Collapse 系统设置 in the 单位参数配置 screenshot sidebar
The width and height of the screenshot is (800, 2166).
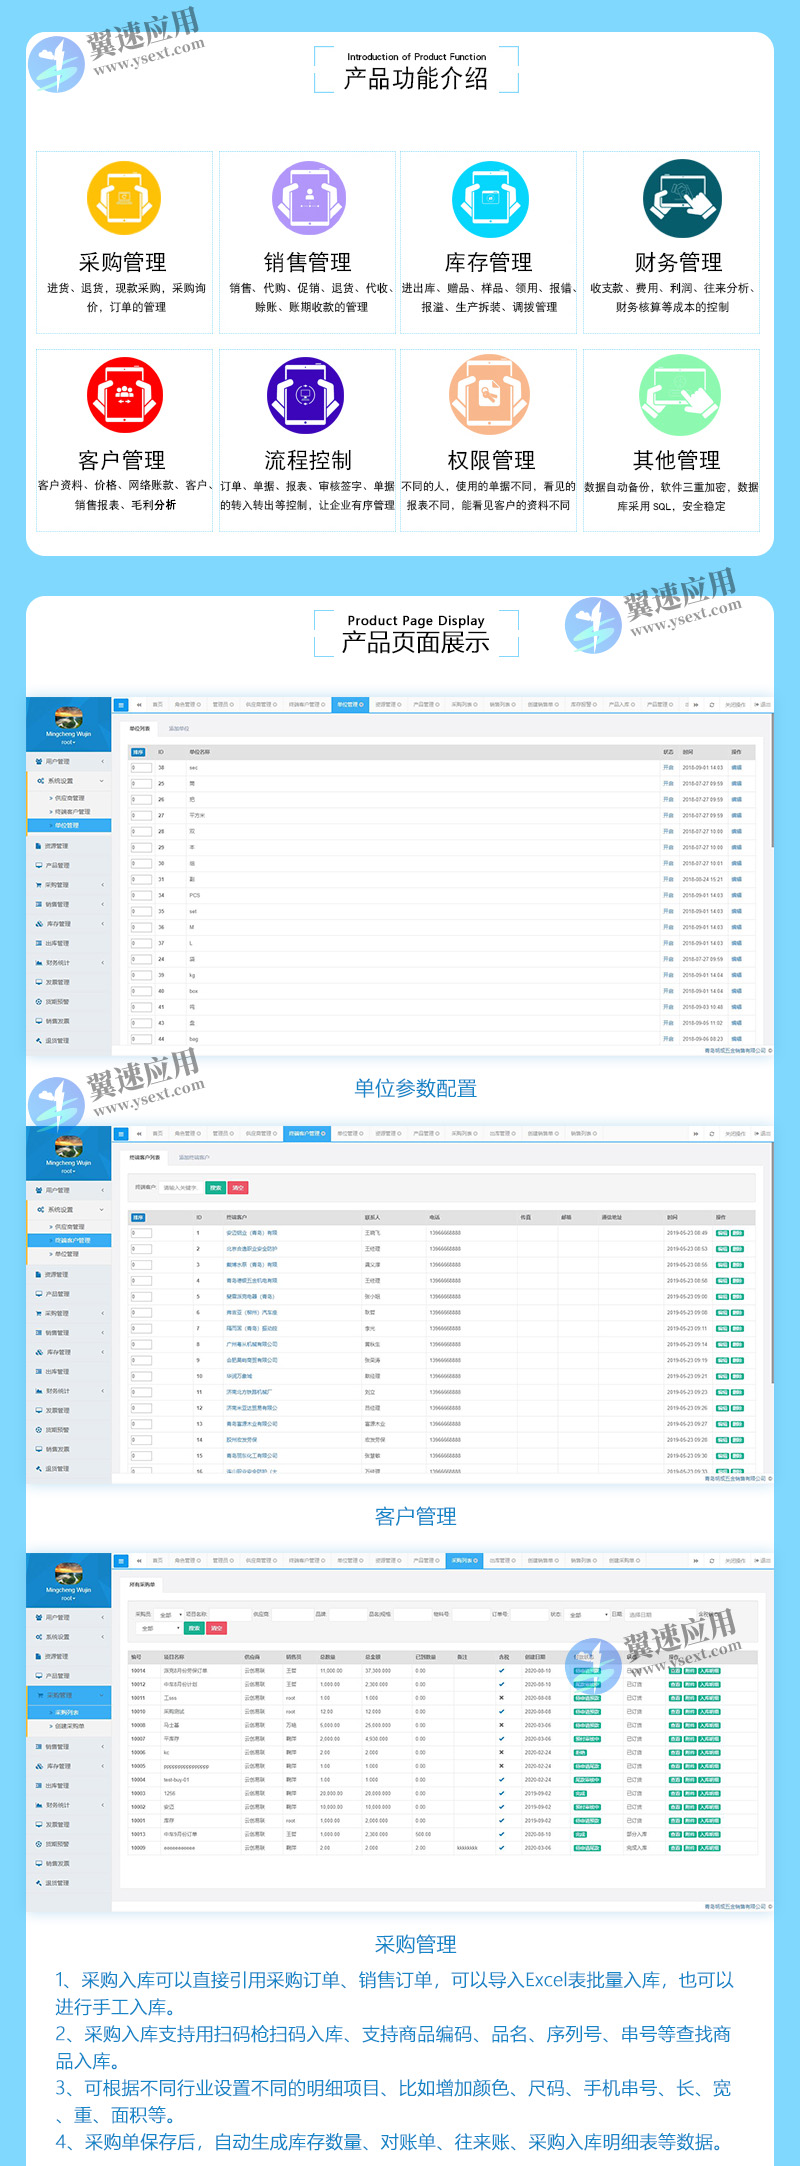pyautogui.click(x=69, y=781)
